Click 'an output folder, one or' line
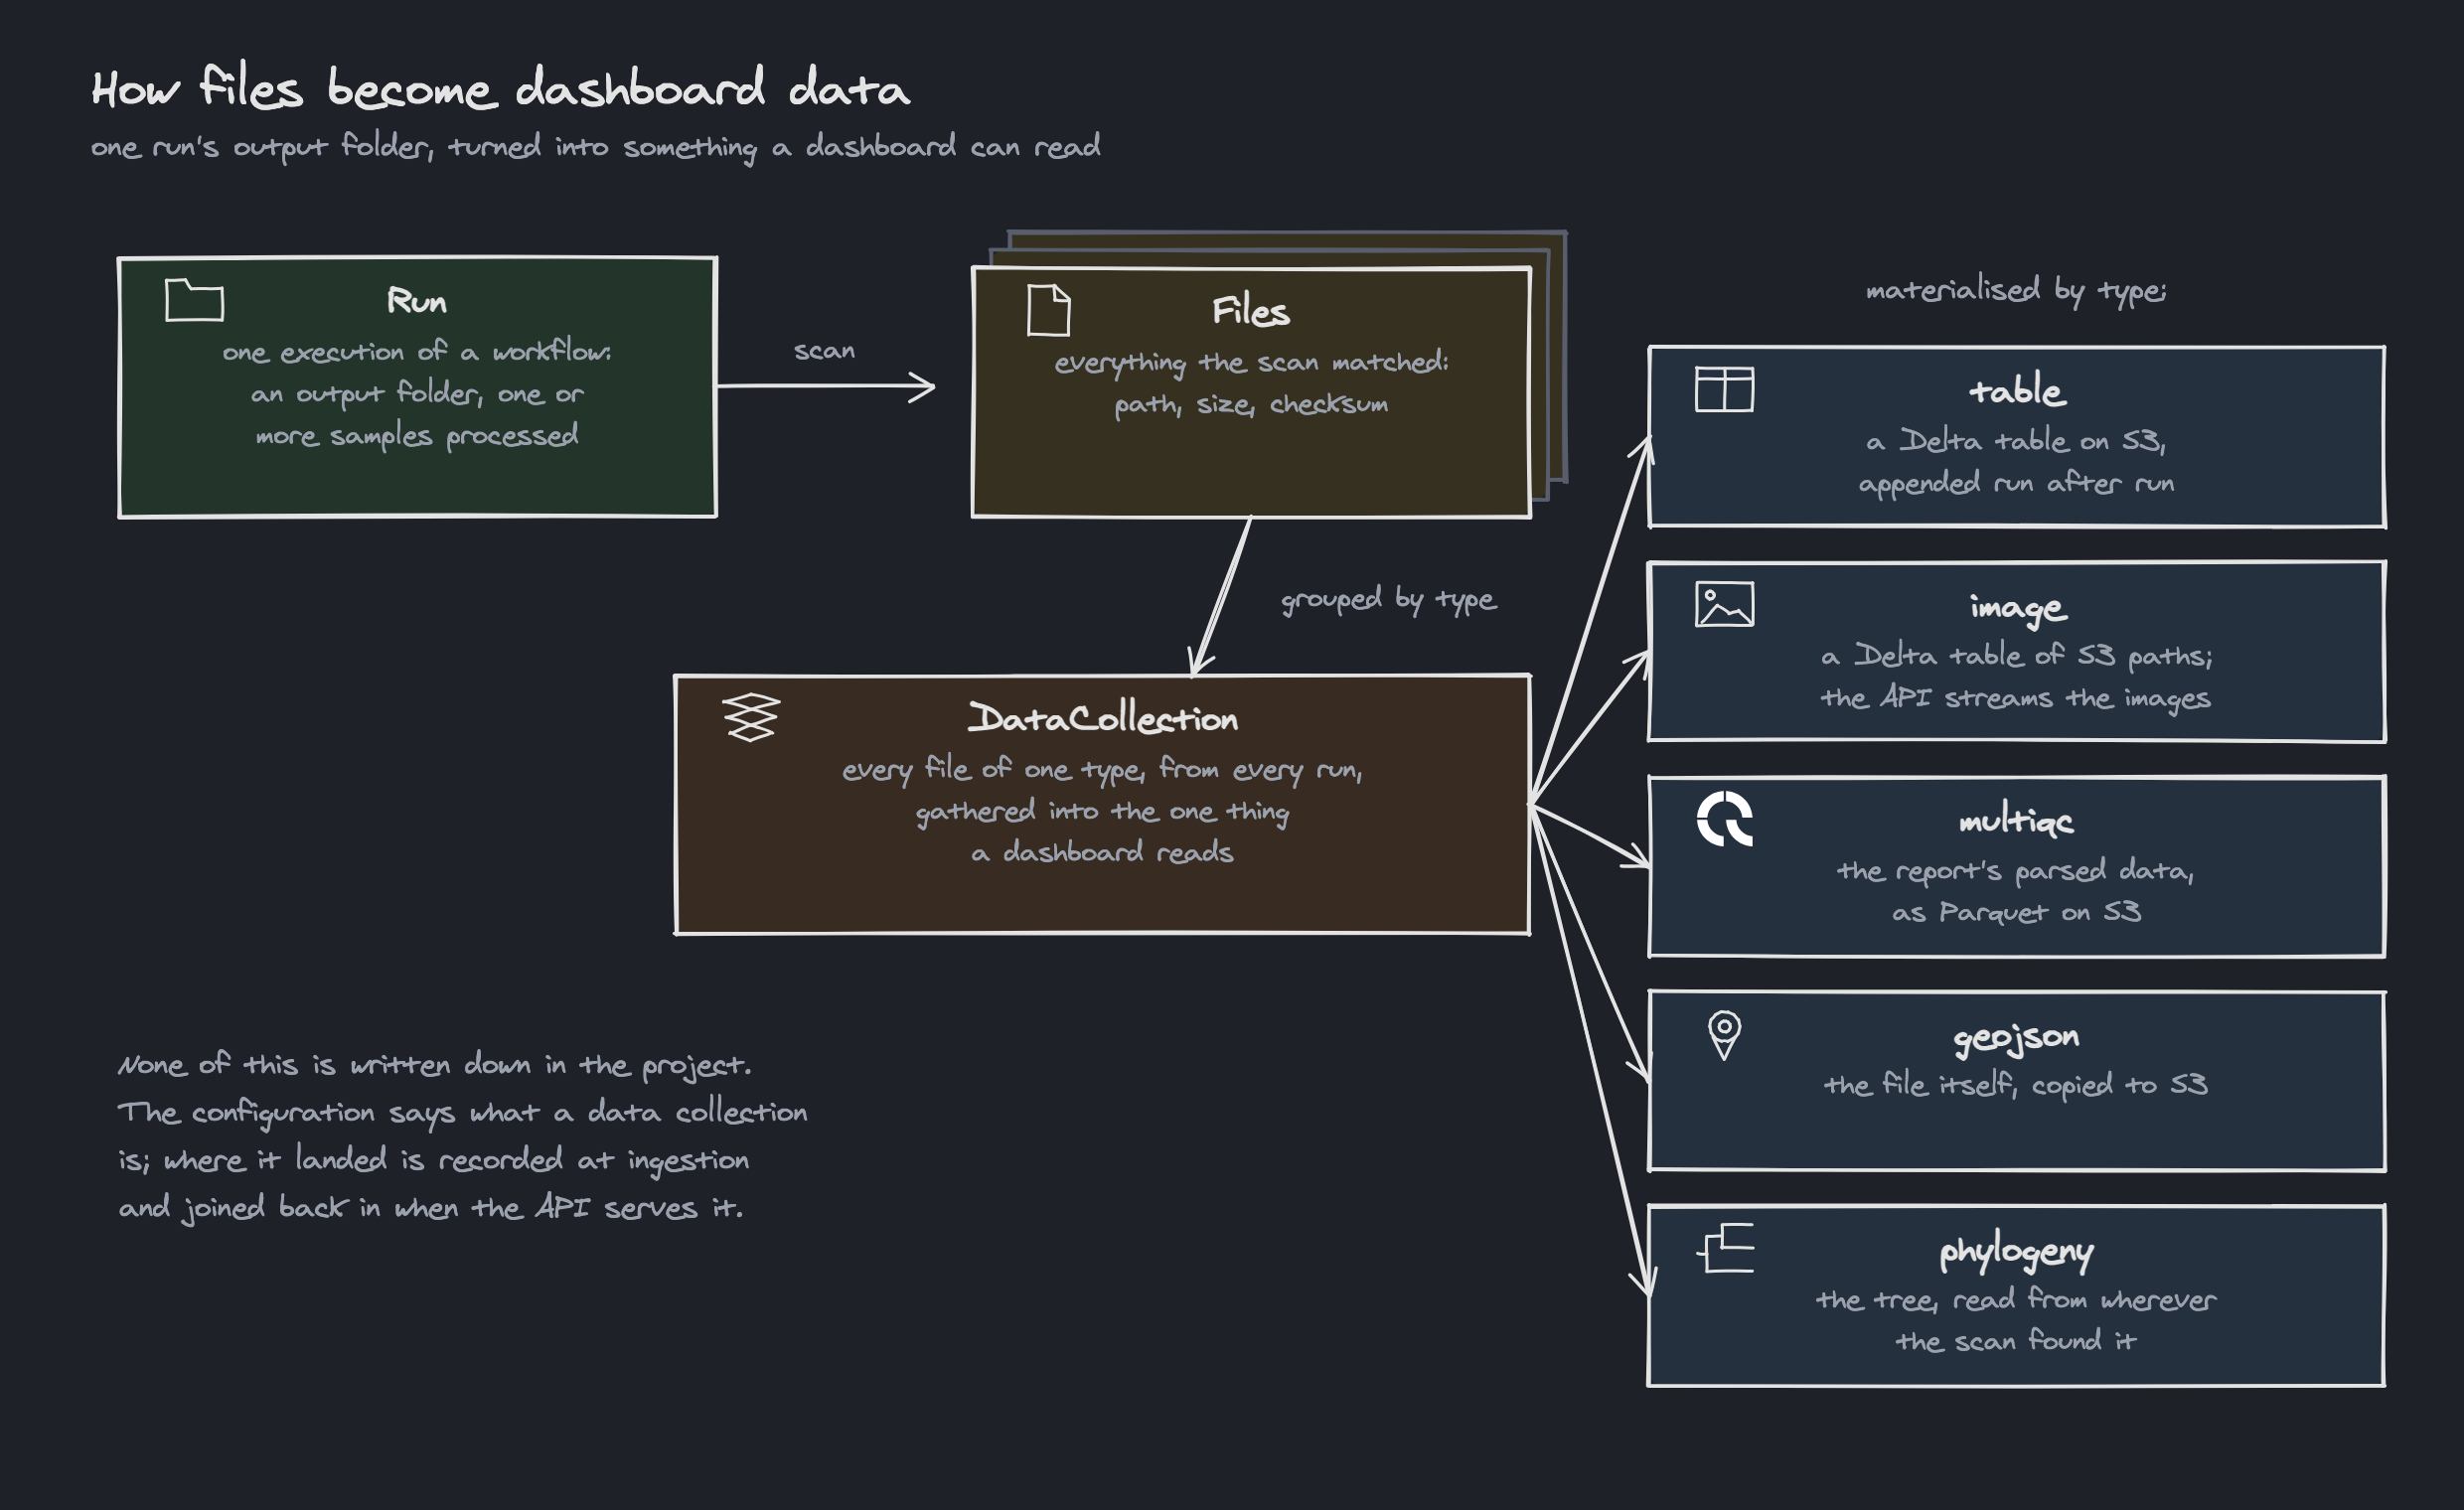The width and height of the screenshot is (2464, 1510). point(417,393)
